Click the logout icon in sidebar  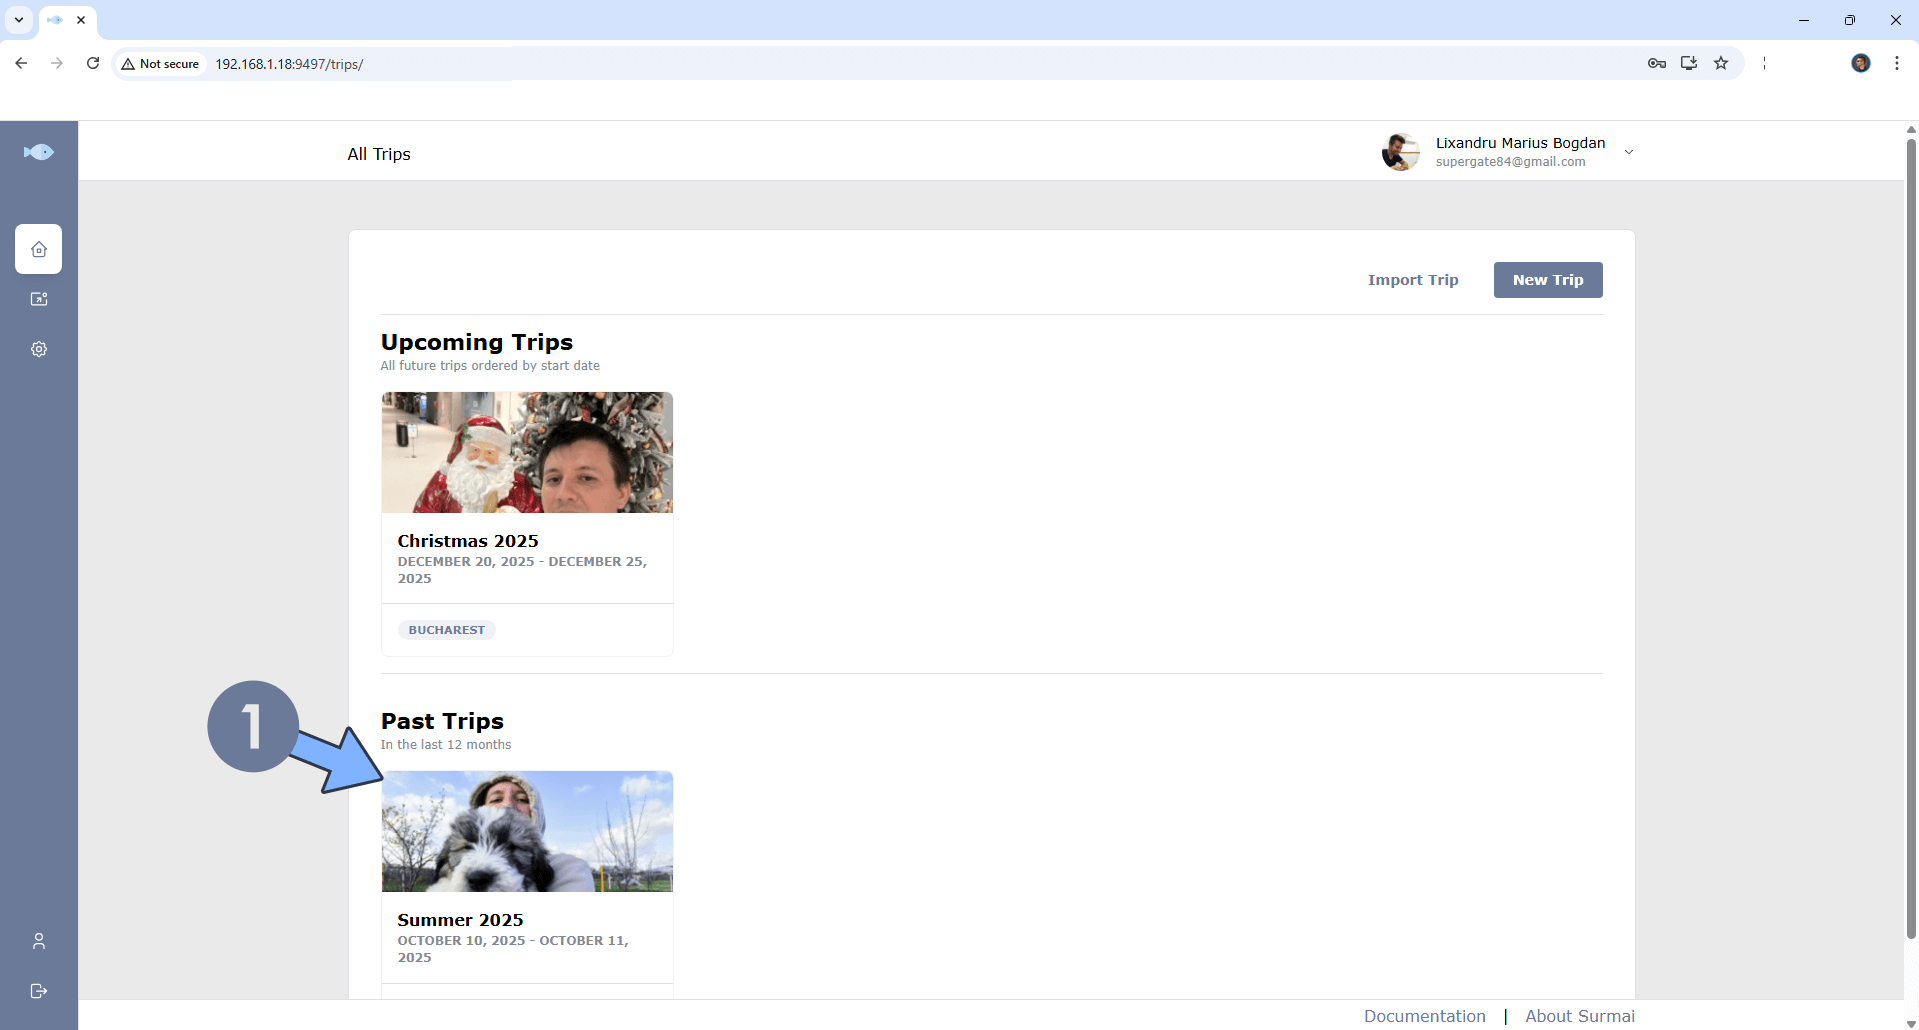click(x=39, y=991)
